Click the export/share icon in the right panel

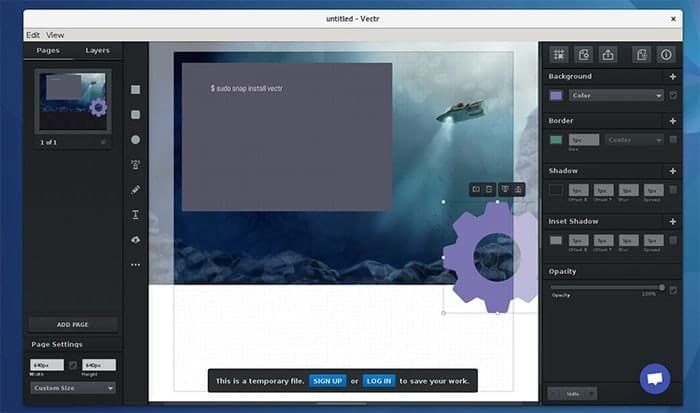[608, 54]
